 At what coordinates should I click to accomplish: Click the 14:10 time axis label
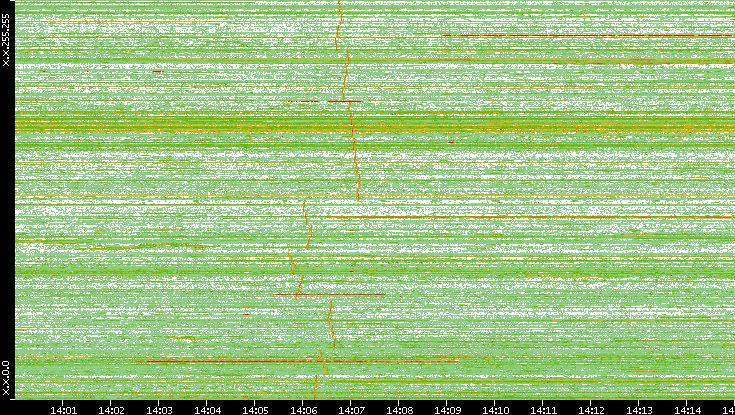(x=495, y=410)
